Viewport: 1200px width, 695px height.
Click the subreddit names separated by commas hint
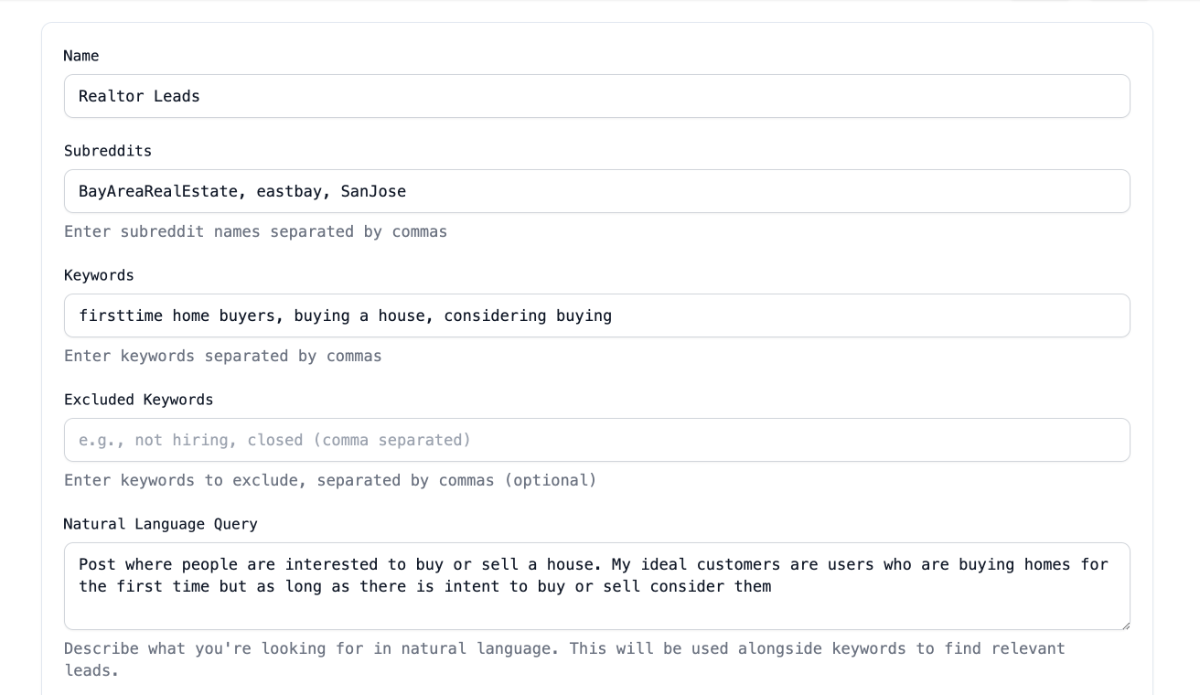point(255,232)
